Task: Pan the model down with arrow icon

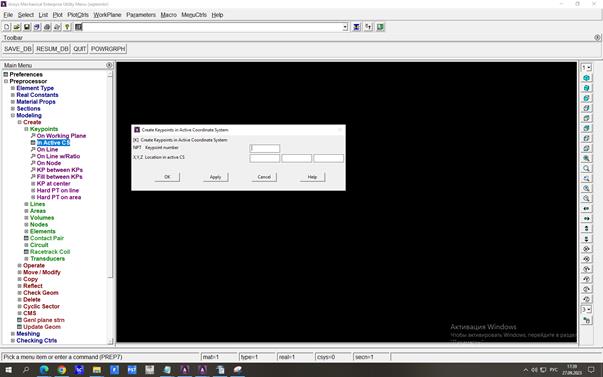Action: click(586, 238)
